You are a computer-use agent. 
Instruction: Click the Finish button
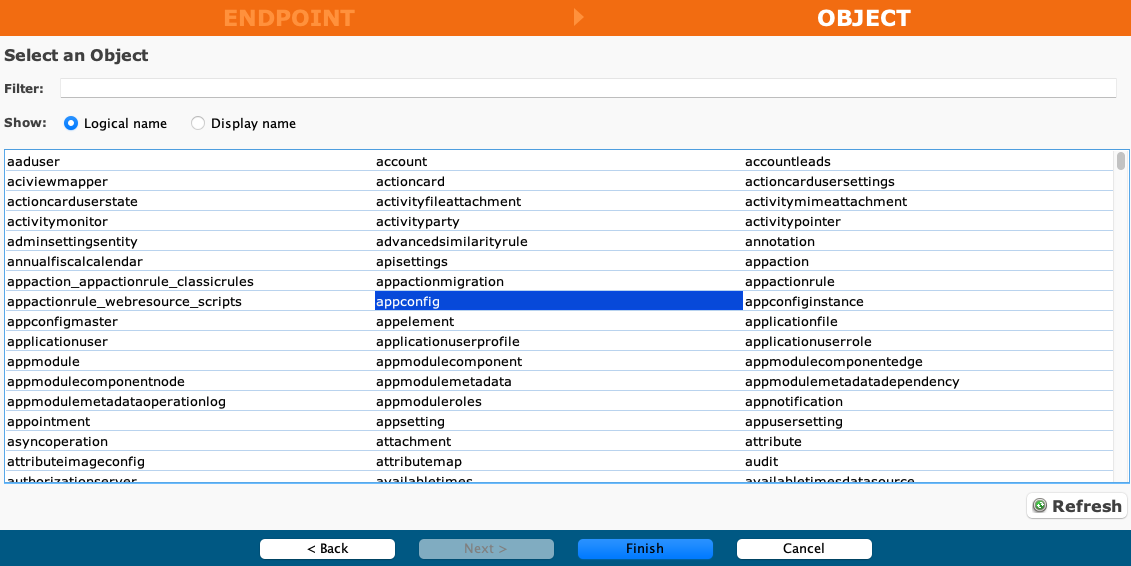(x=645, y=549)
